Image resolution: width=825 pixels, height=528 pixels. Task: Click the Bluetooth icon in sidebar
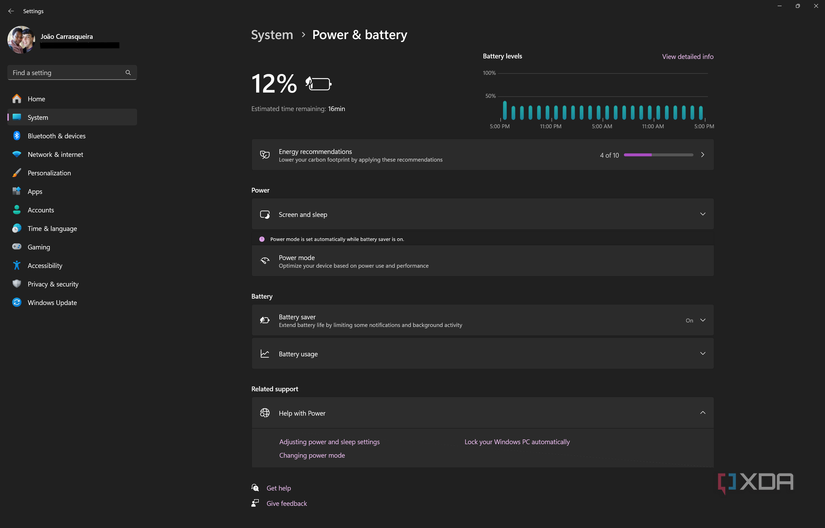click(17, 136)
